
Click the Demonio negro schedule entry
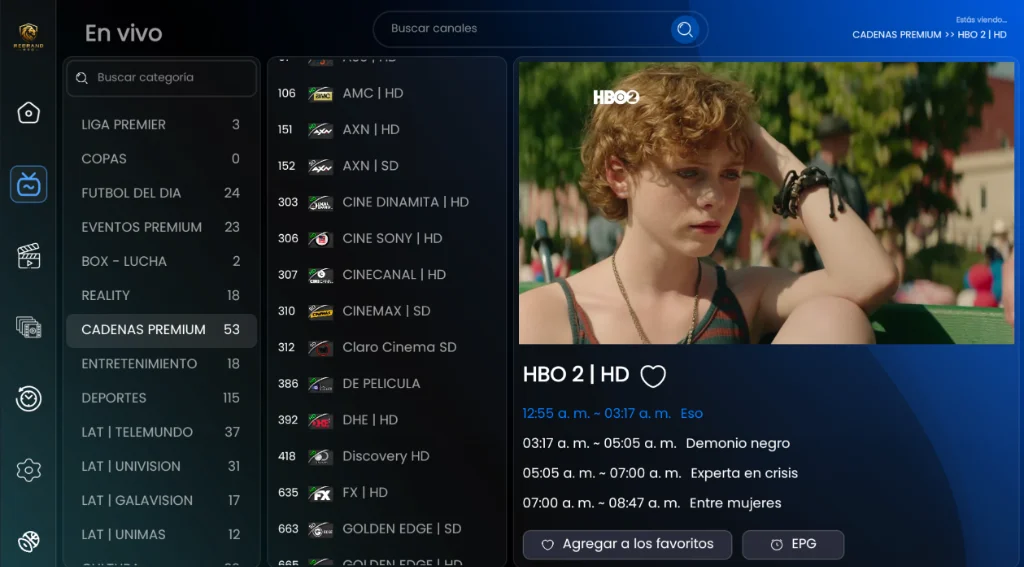coord(656,444)
